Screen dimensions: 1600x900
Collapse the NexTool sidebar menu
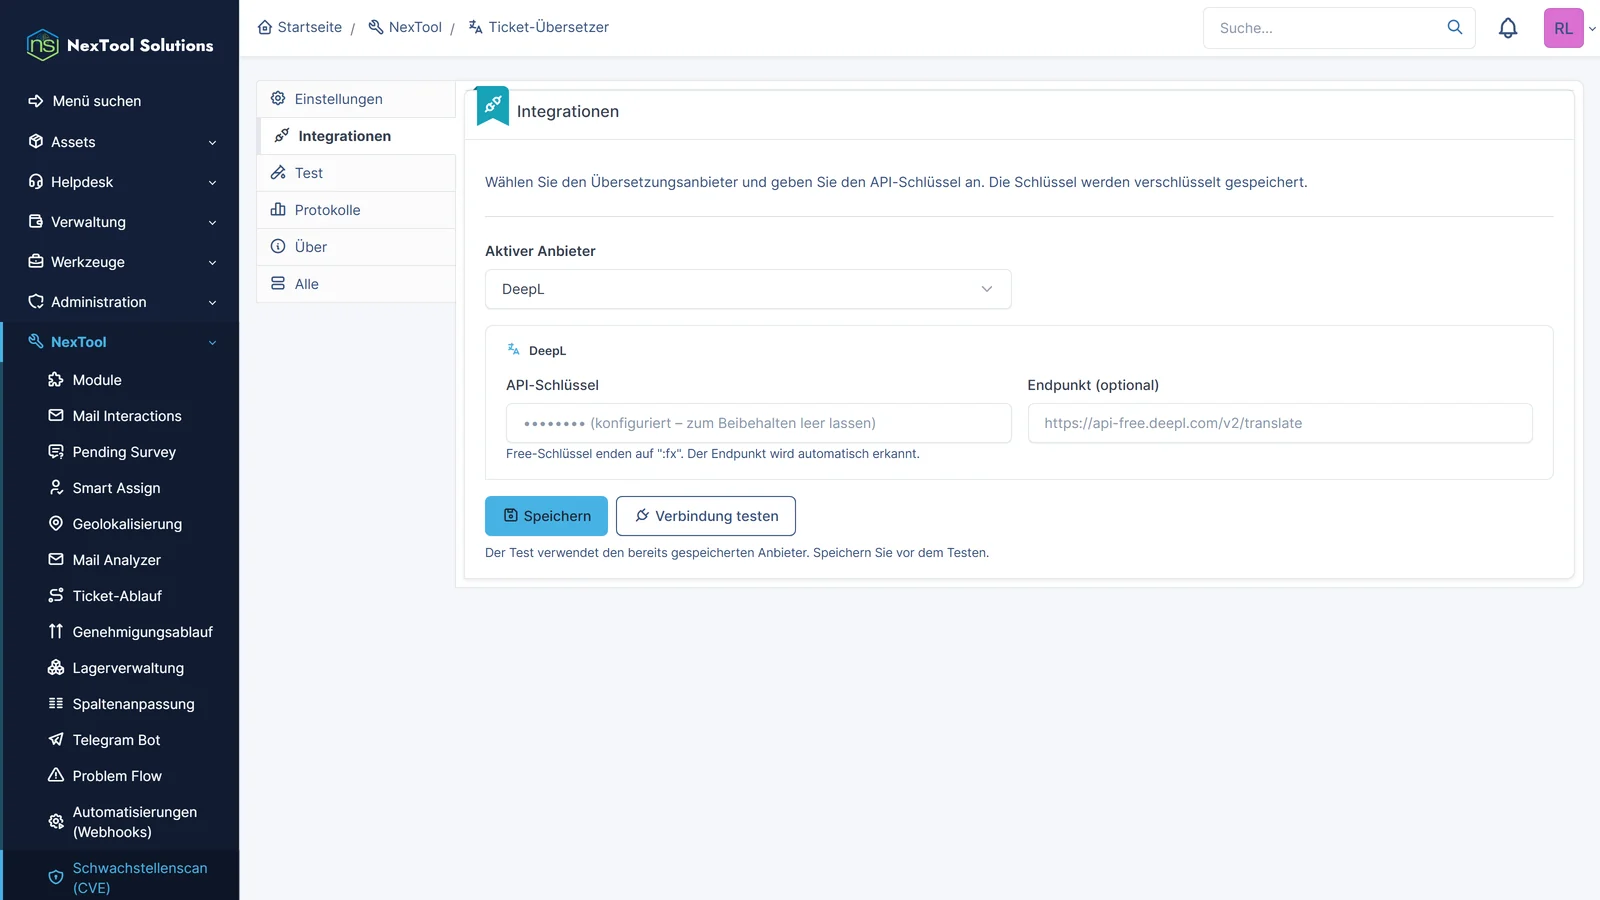click(x=120, y=342)
